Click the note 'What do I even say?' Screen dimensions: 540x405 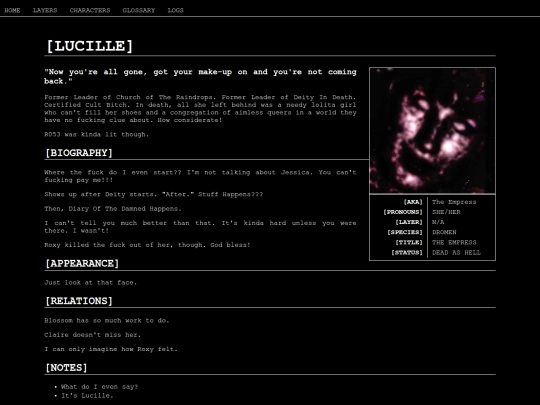100,387
